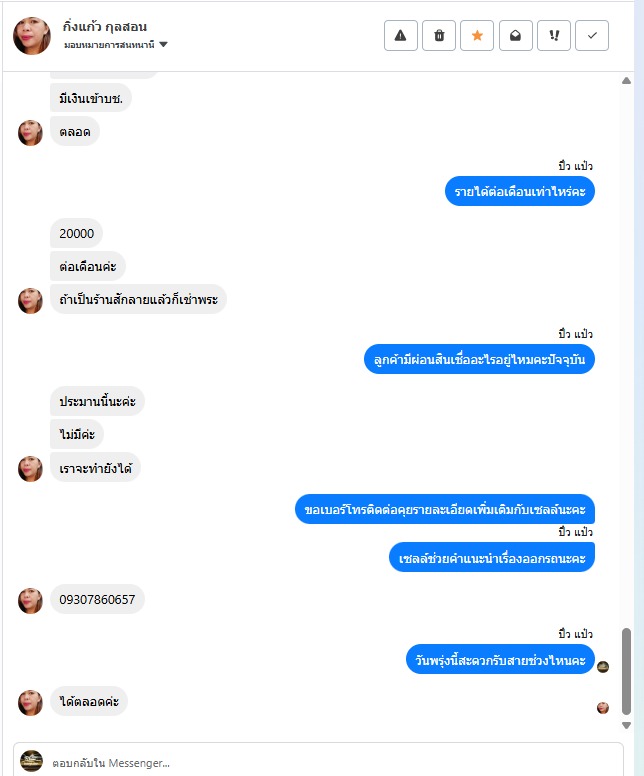Click sender avatar beside ได้ตลอดค่ะ message
The image size is (644, 776).
pos(30,702)
